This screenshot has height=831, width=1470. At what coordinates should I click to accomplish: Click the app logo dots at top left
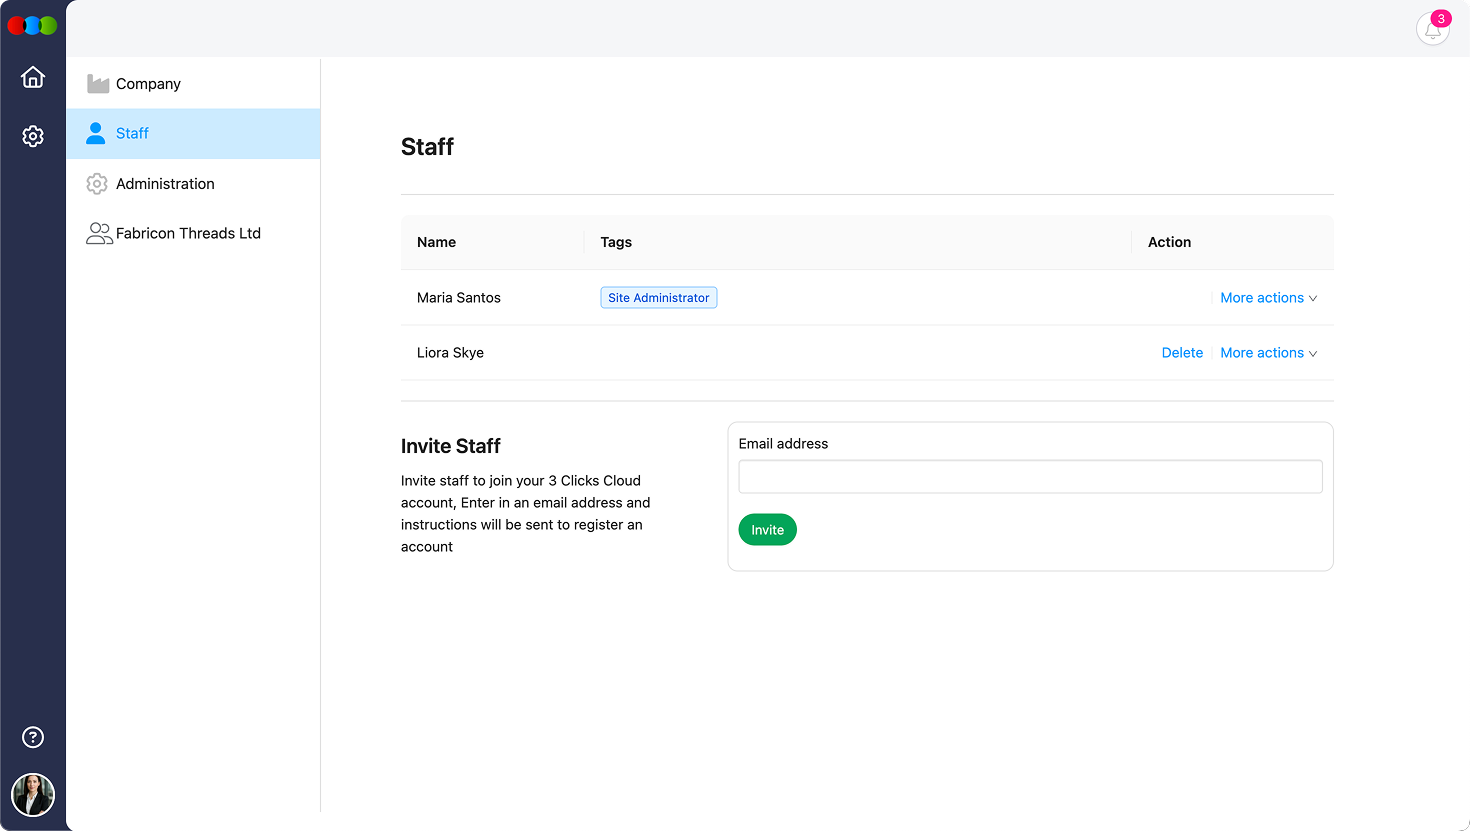click(32, 25)
